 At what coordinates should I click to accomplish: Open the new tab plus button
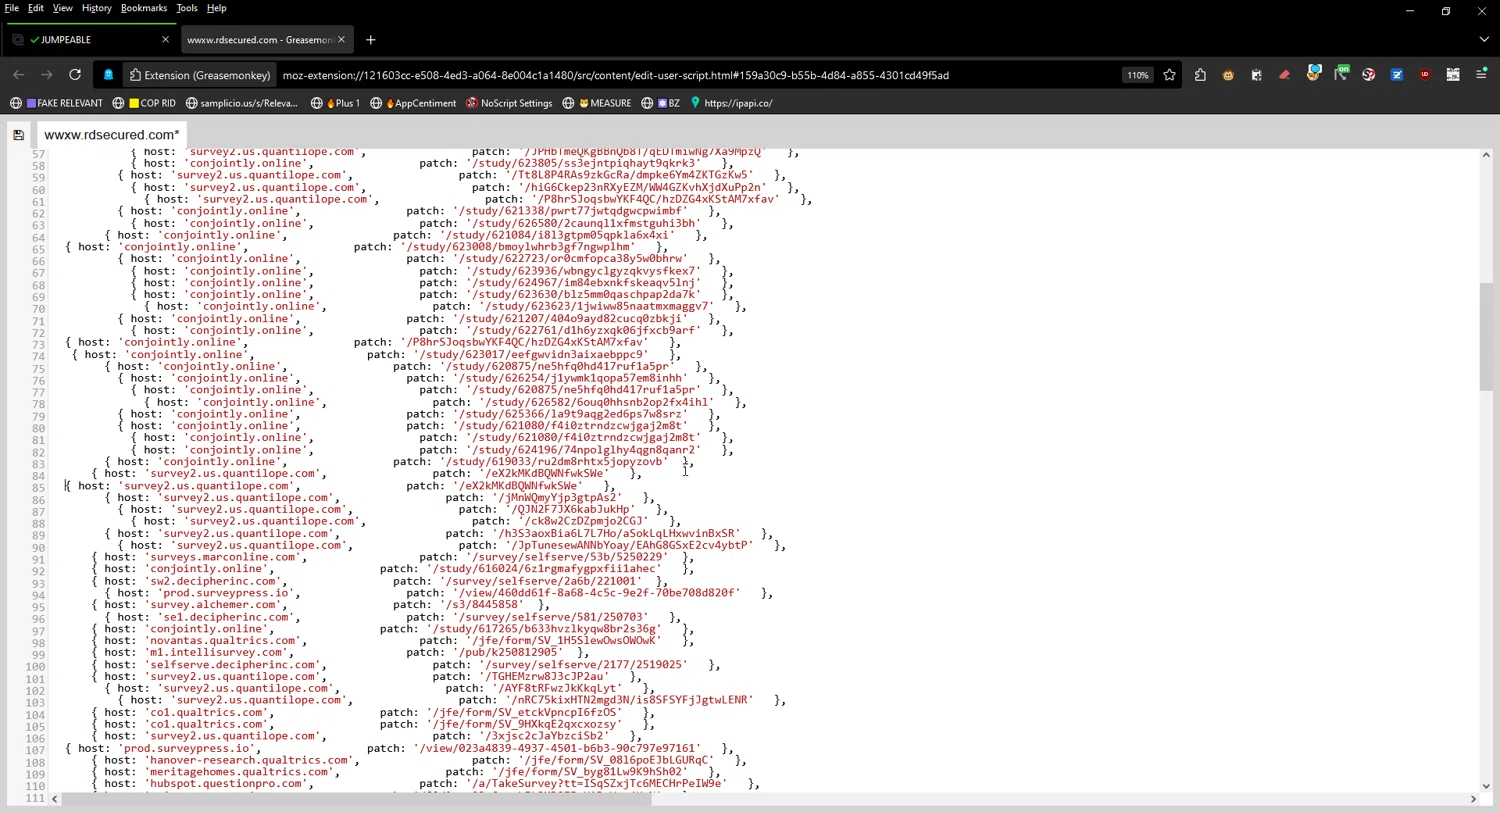coord(371,40)
